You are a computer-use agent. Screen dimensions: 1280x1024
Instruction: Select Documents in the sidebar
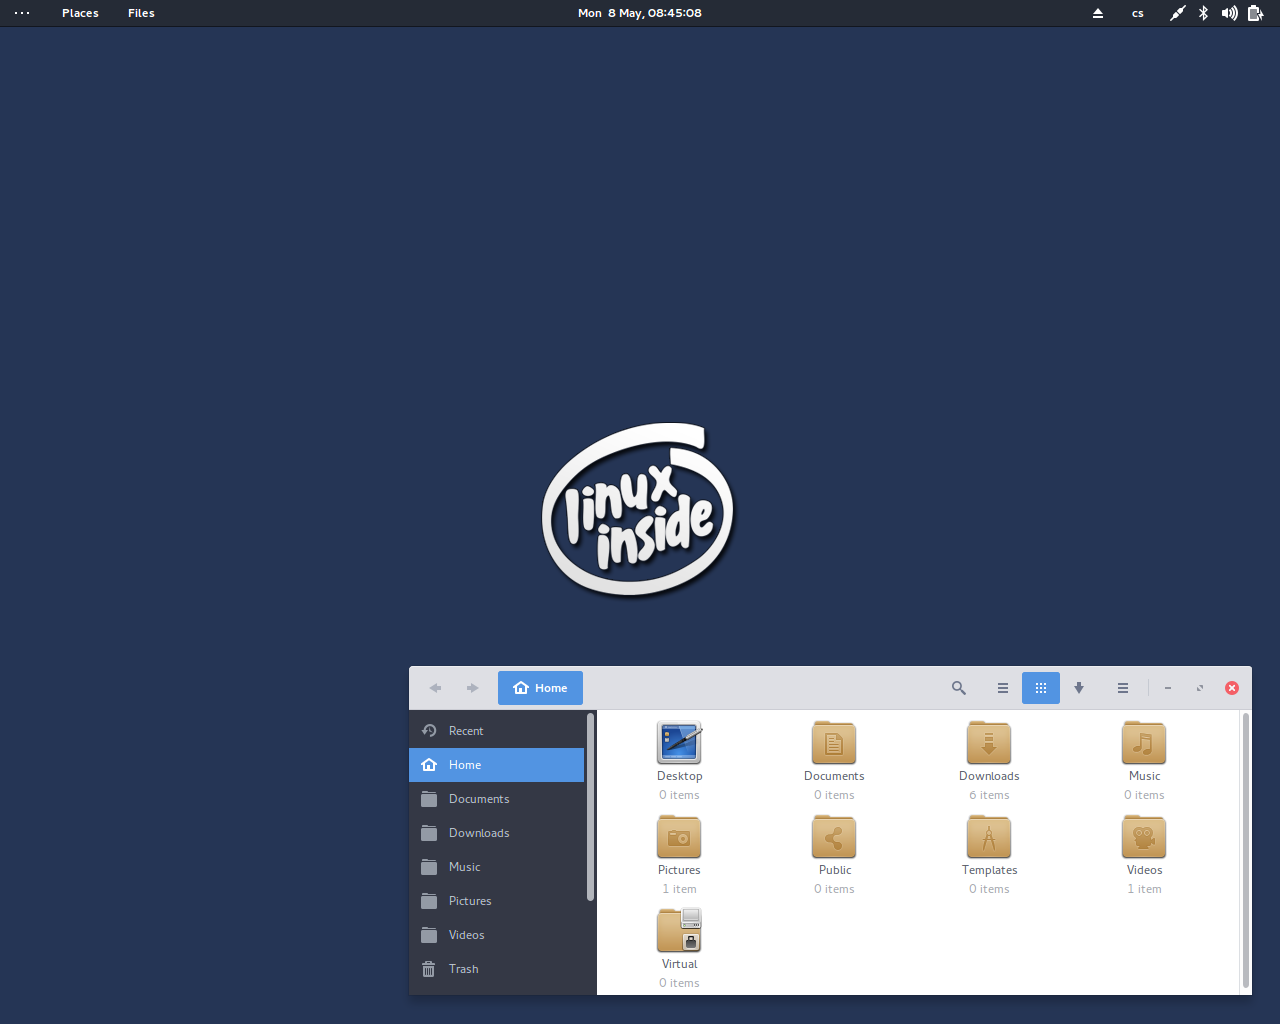pos(496,799)
